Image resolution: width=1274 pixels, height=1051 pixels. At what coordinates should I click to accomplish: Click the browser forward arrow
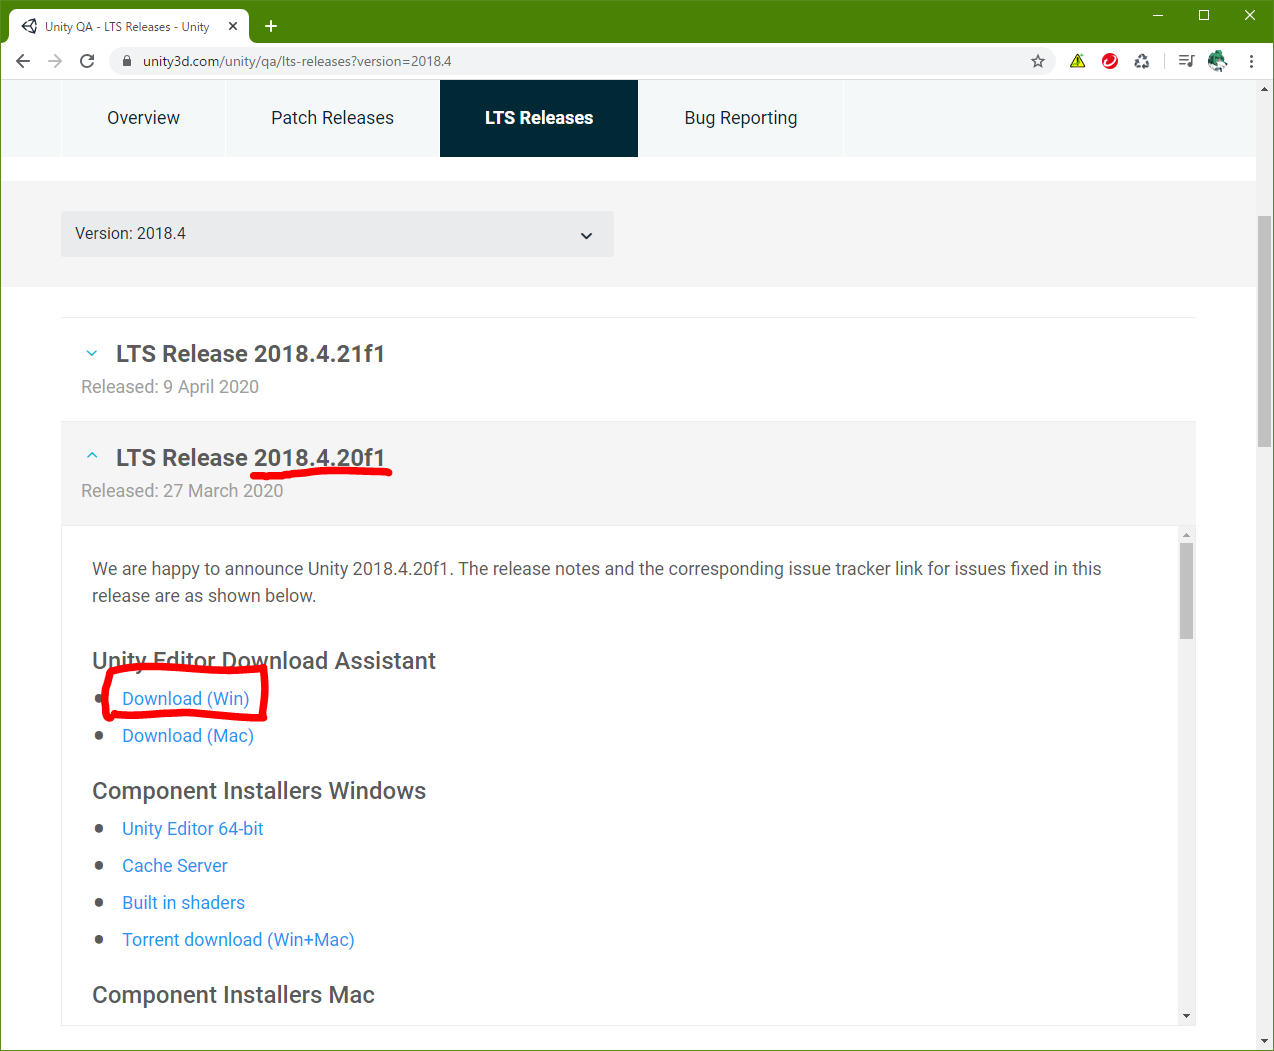(x=55, y=61)
